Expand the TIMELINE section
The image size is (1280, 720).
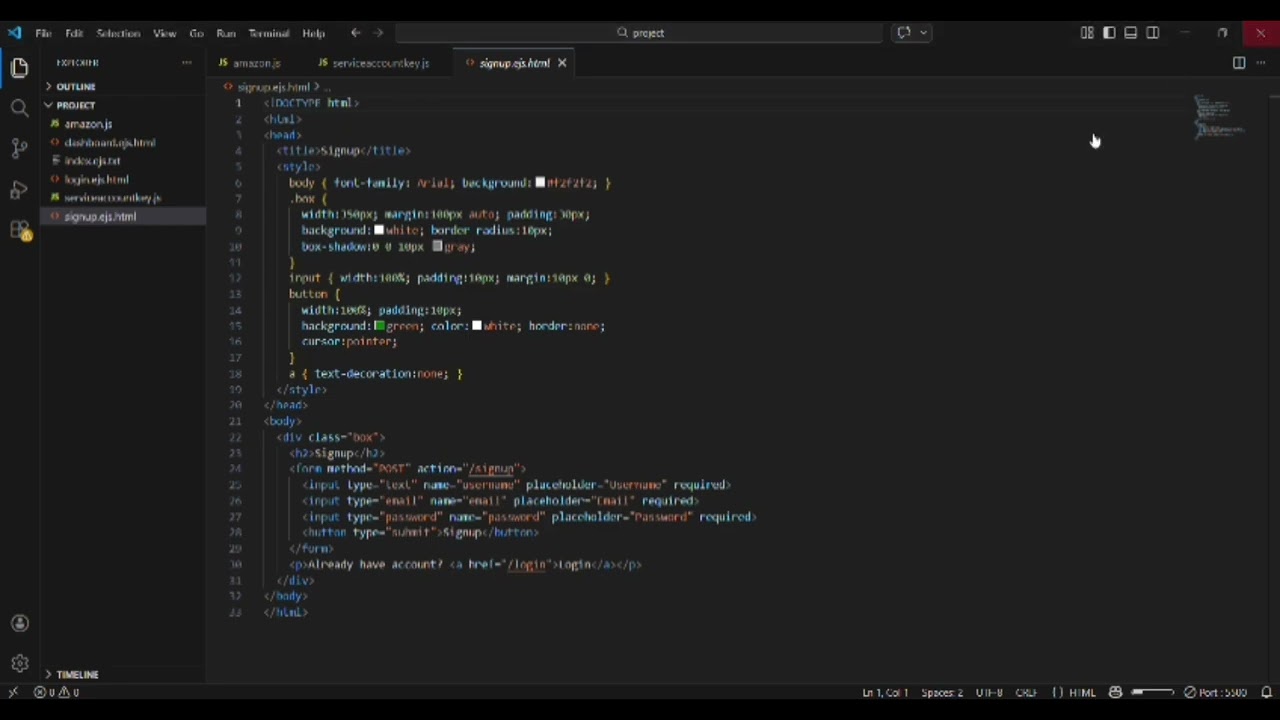(x=77, y=675)
